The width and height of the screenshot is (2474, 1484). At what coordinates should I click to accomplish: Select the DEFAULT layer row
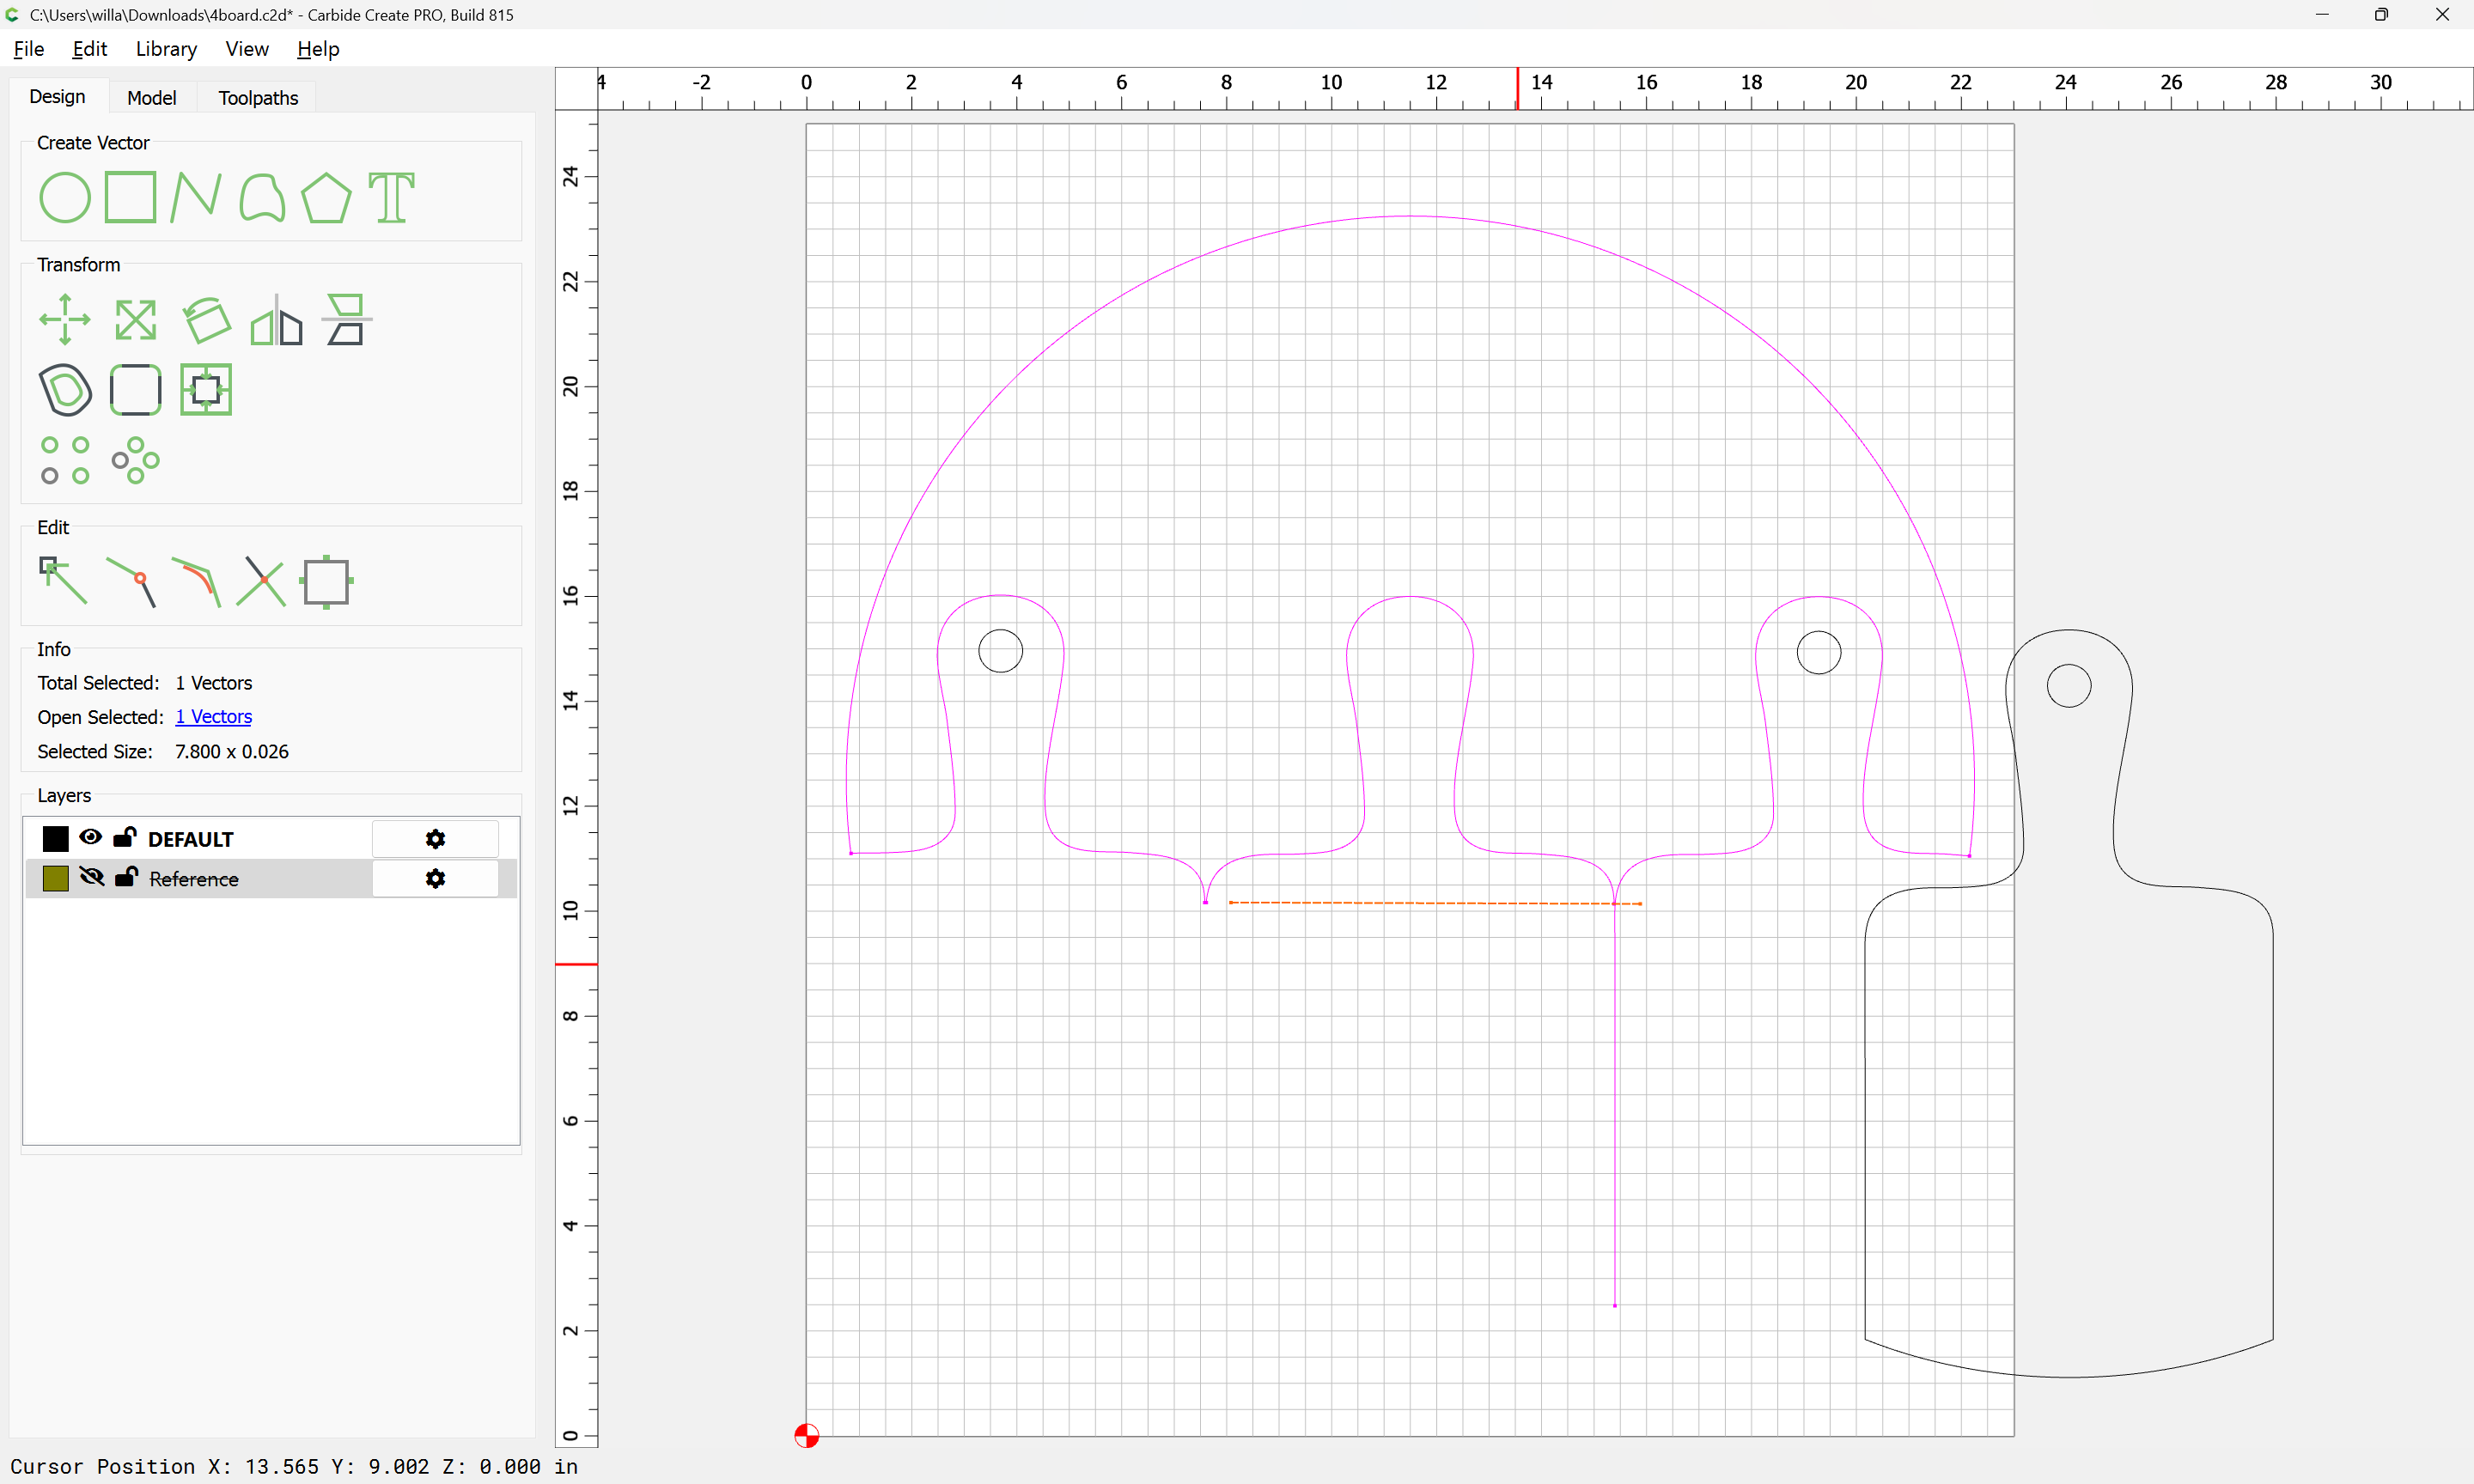(x=271, y=839)
